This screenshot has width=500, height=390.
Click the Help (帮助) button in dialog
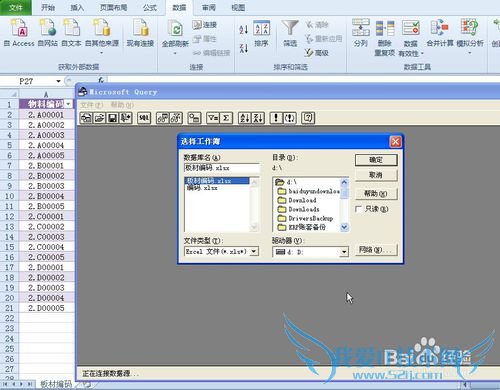pos(376,194)
